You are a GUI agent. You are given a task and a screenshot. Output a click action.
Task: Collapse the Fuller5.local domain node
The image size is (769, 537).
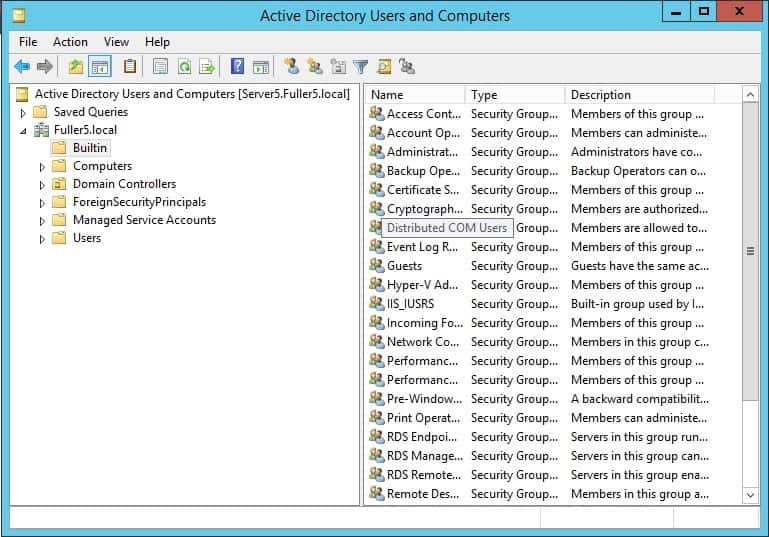23,131
